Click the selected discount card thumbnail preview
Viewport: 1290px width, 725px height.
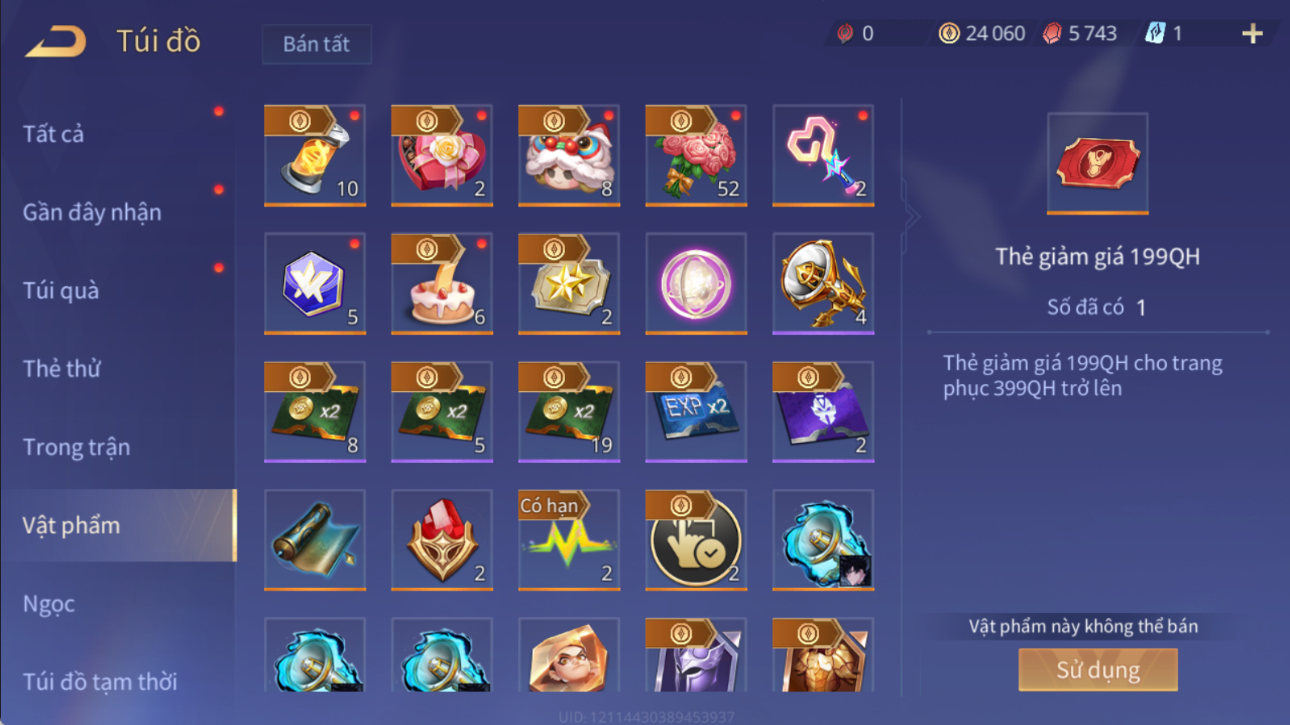1098,164
